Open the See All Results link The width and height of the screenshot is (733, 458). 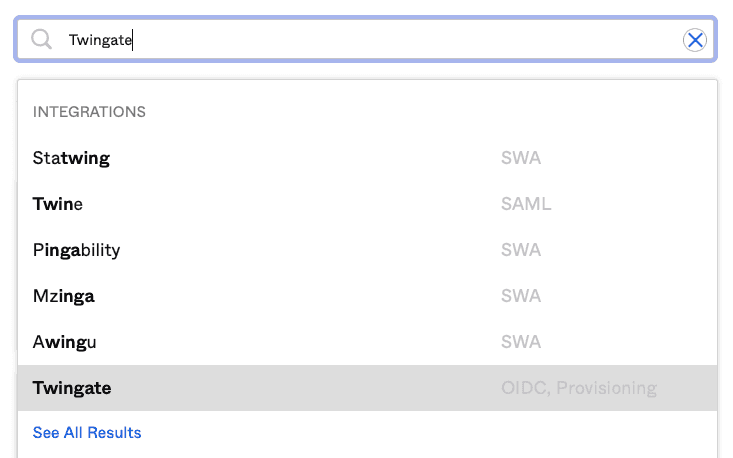tap(87, 433)
